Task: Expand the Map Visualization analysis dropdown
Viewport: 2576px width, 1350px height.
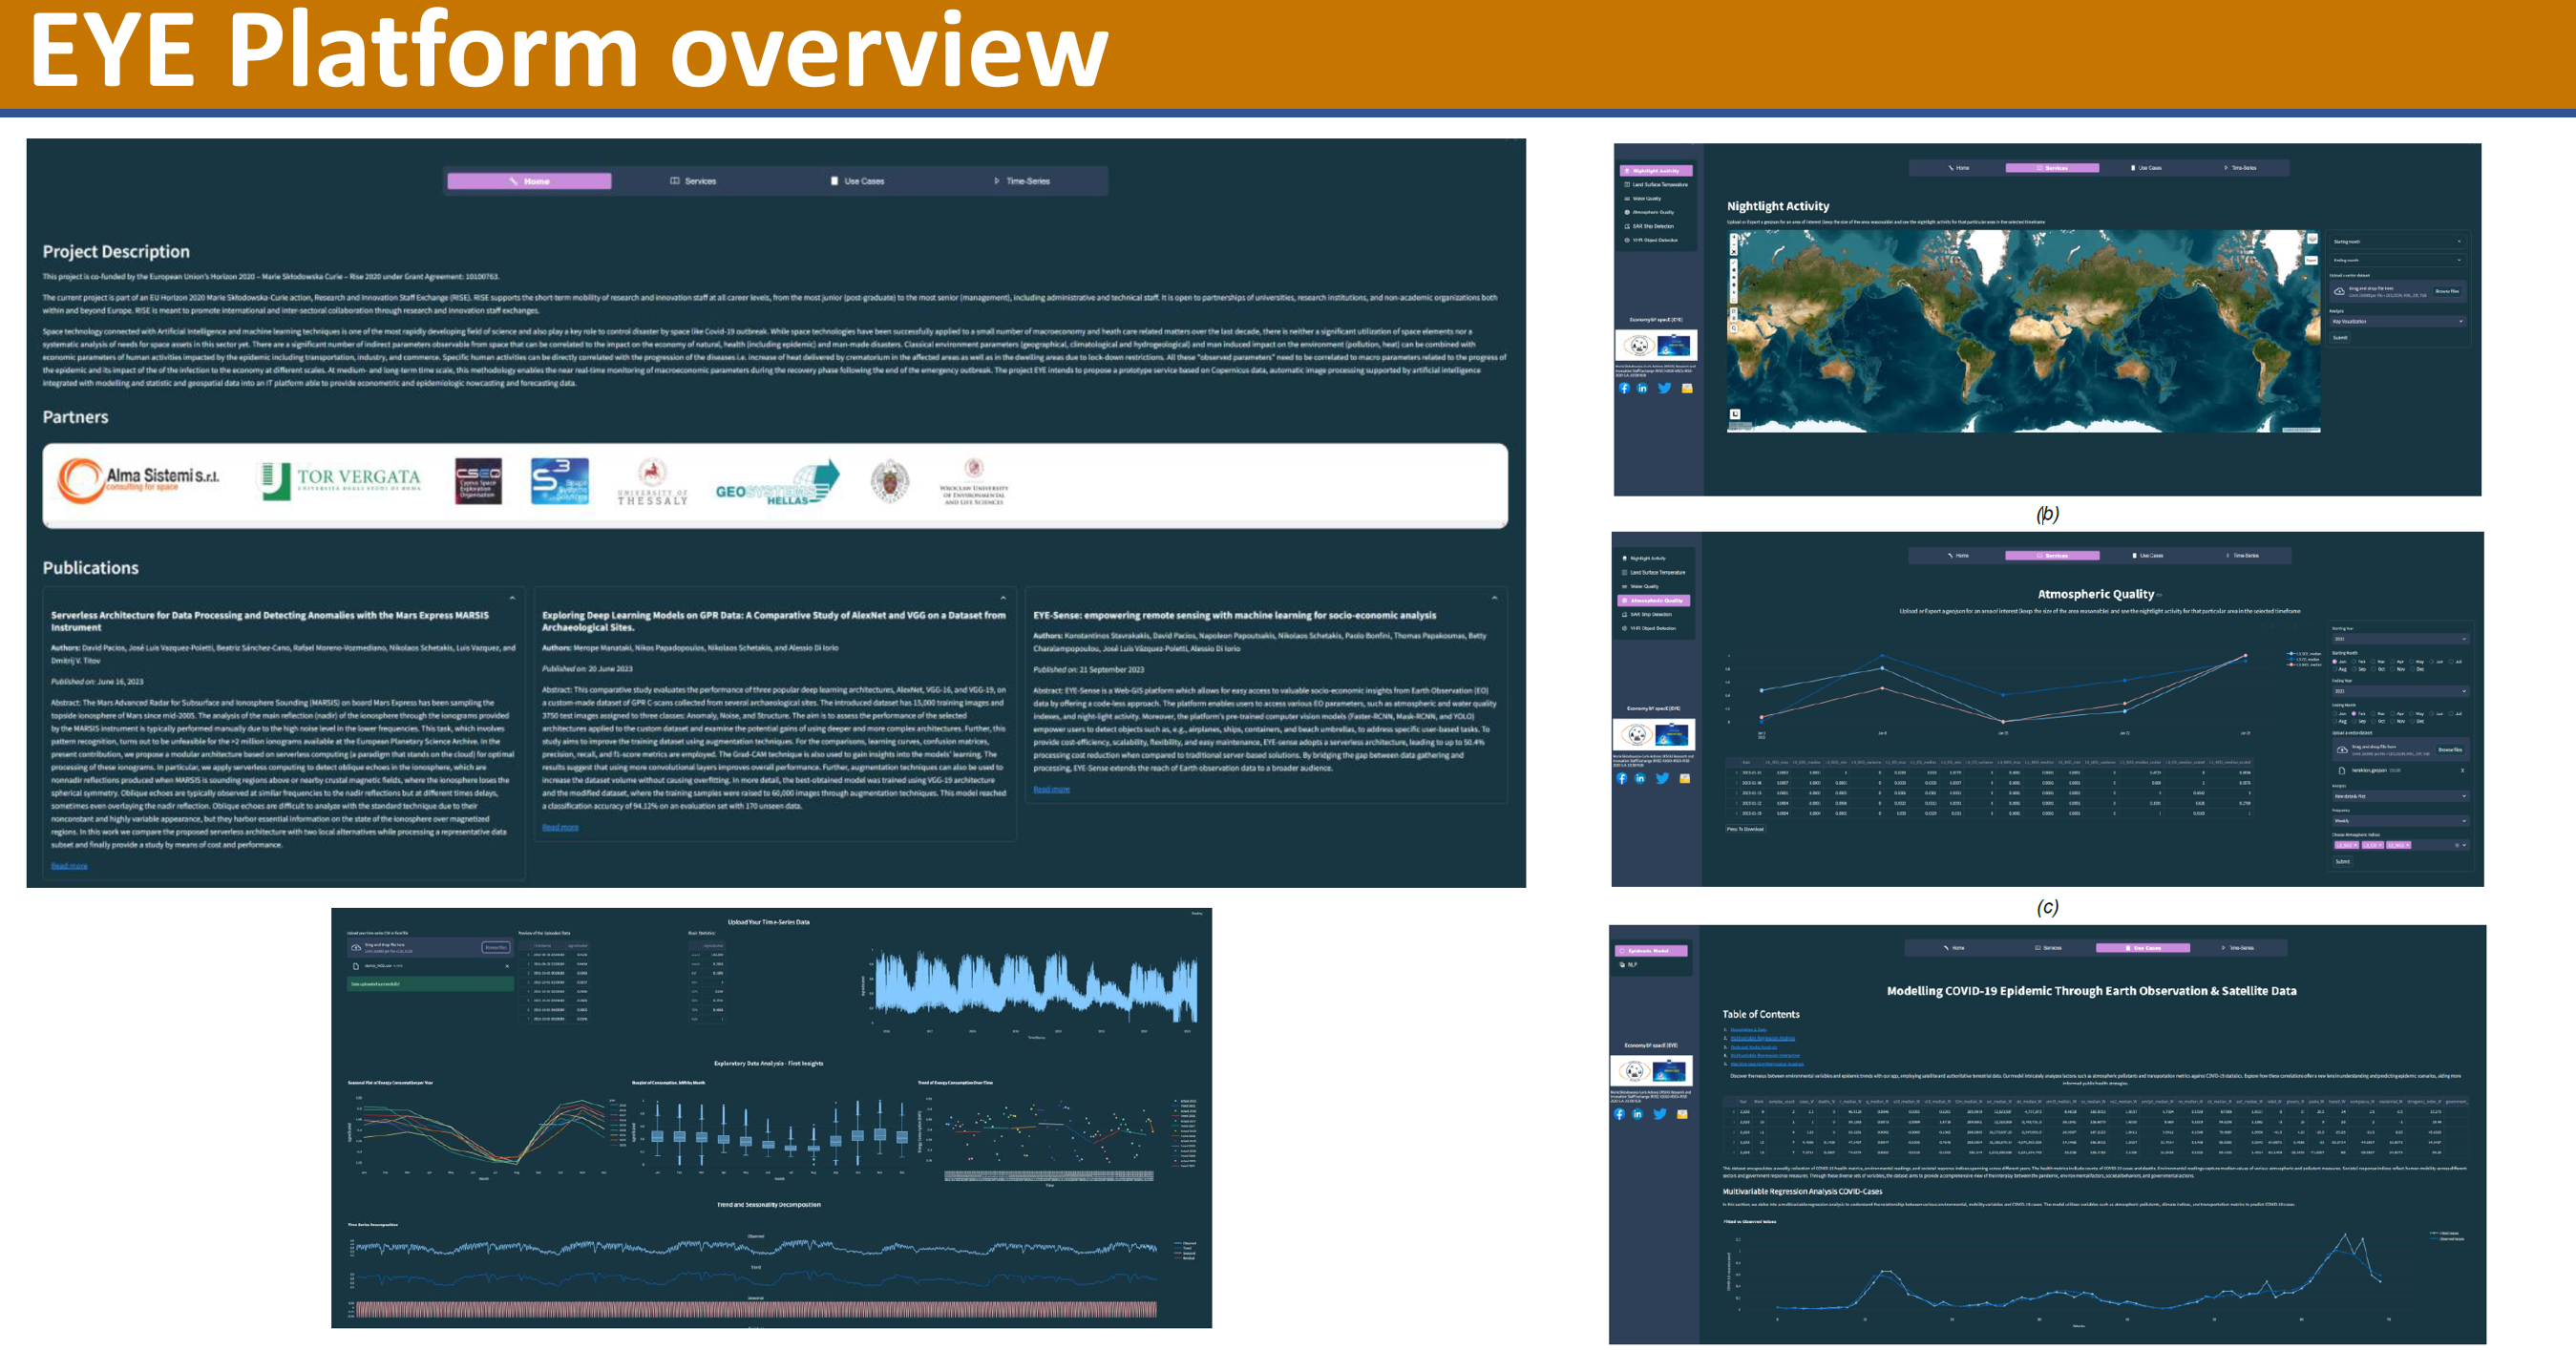Action: [x=2397, y=322]
